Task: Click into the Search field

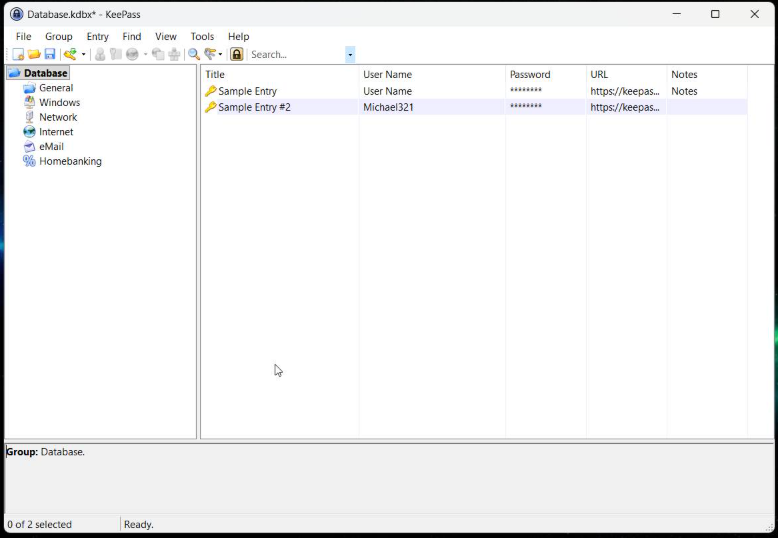Action: pyautogui.click(x=297, y=55)
